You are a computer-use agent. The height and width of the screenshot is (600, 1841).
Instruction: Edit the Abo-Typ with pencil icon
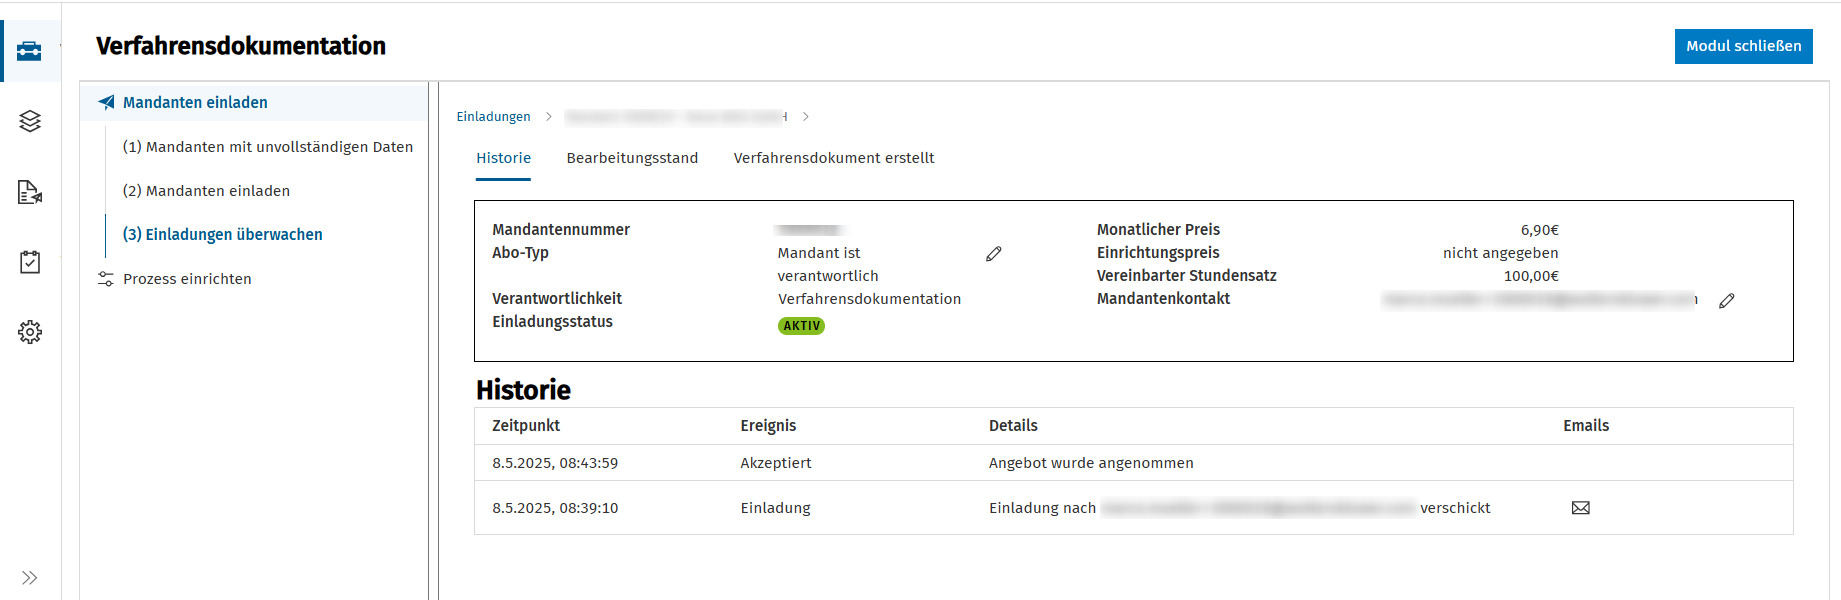point(993,254)
